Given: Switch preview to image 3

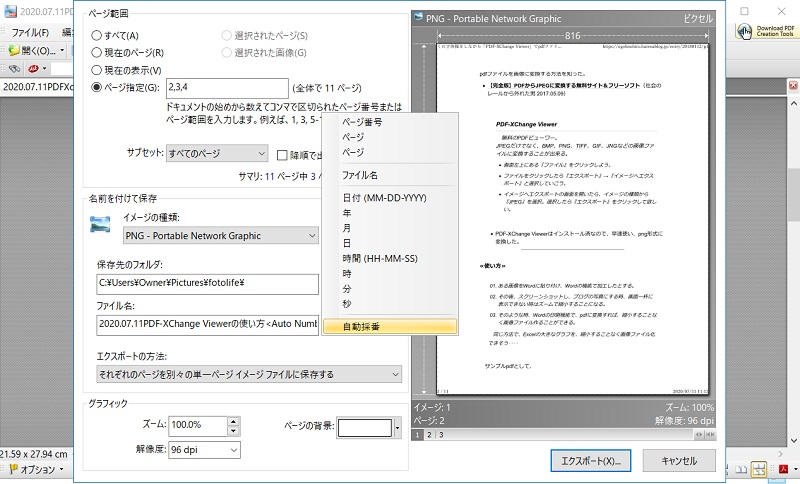Looking at the screenshot, I should [441, 435].
